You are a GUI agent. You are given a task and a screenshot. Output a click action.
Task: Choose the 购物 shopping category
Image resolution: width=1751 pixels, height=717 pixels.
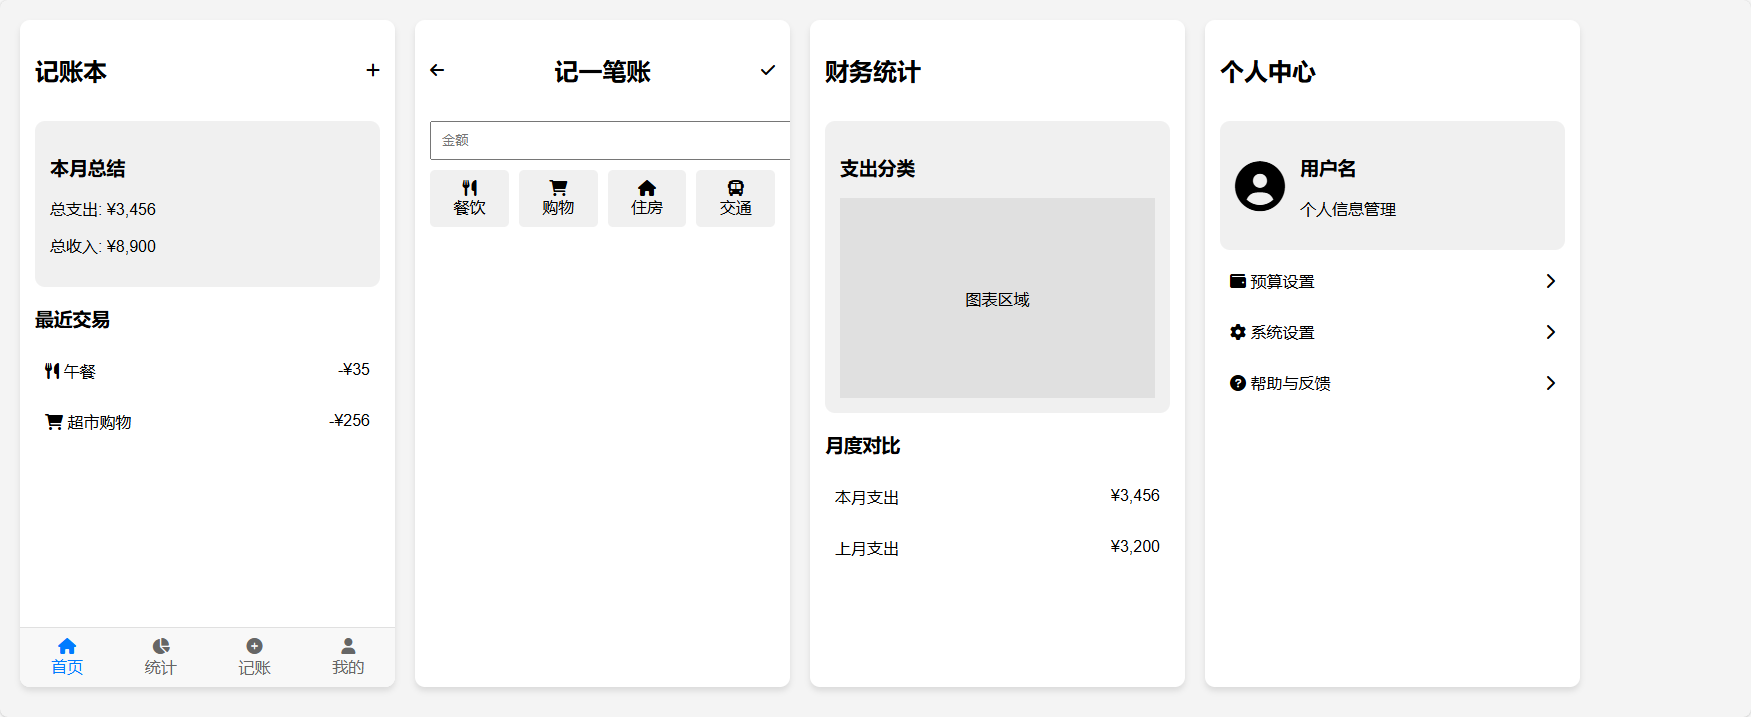coord(558,198)
